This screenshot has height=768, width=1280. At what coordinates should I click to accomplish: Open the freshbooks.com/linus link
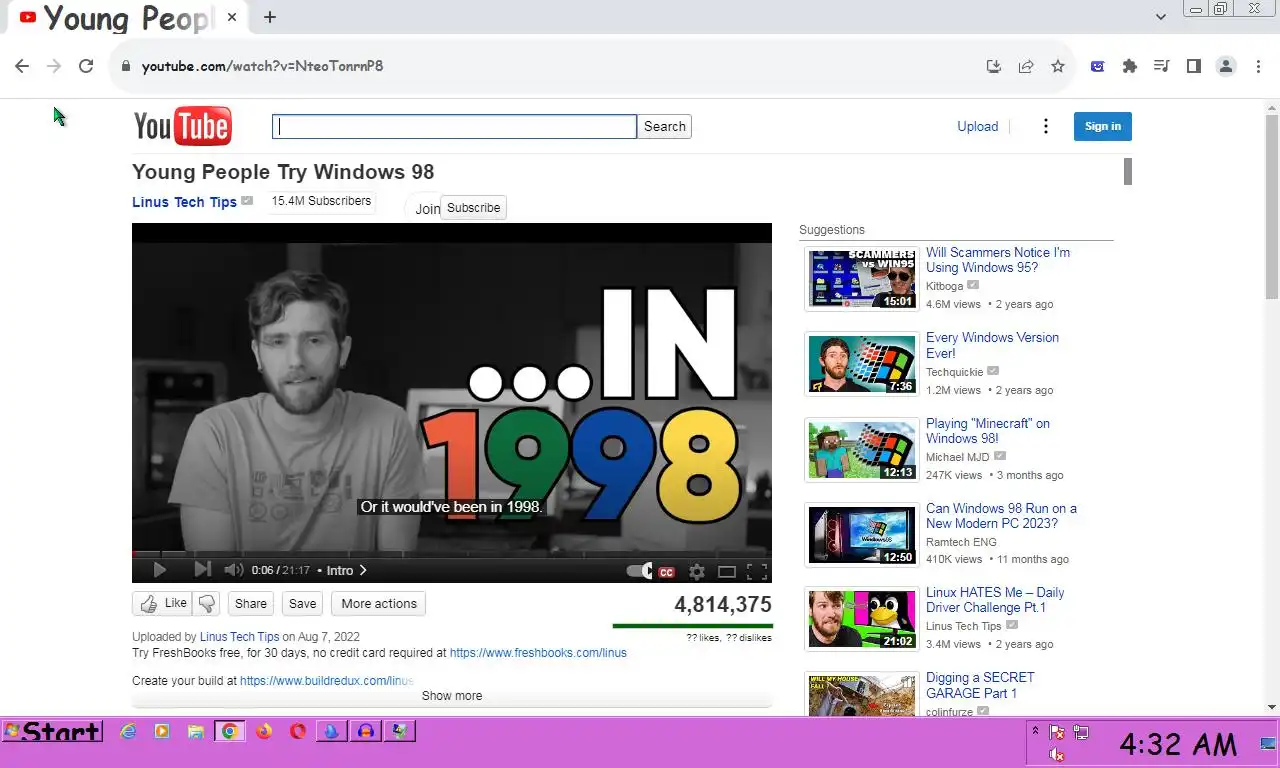(x=538, y=653)
